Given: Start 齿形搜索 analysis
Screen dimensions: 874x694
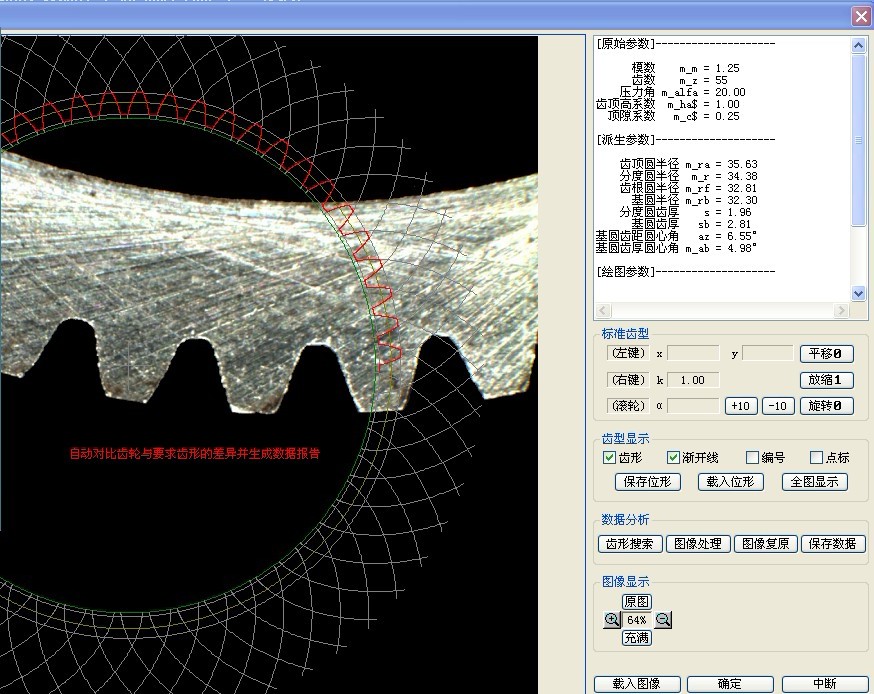Looking at the screenshot, I should [x=630, y=543].
